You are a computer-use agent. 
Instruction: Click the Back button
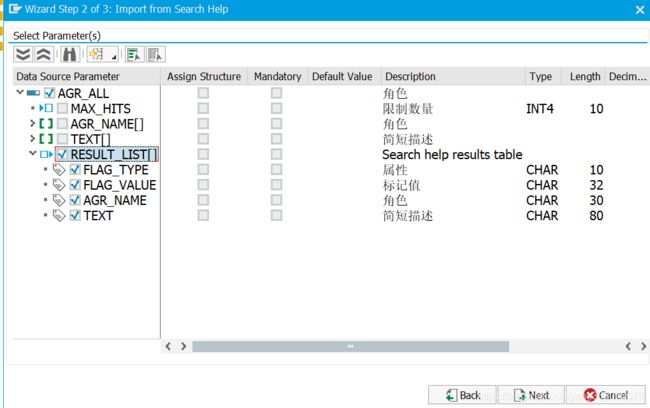462,395
